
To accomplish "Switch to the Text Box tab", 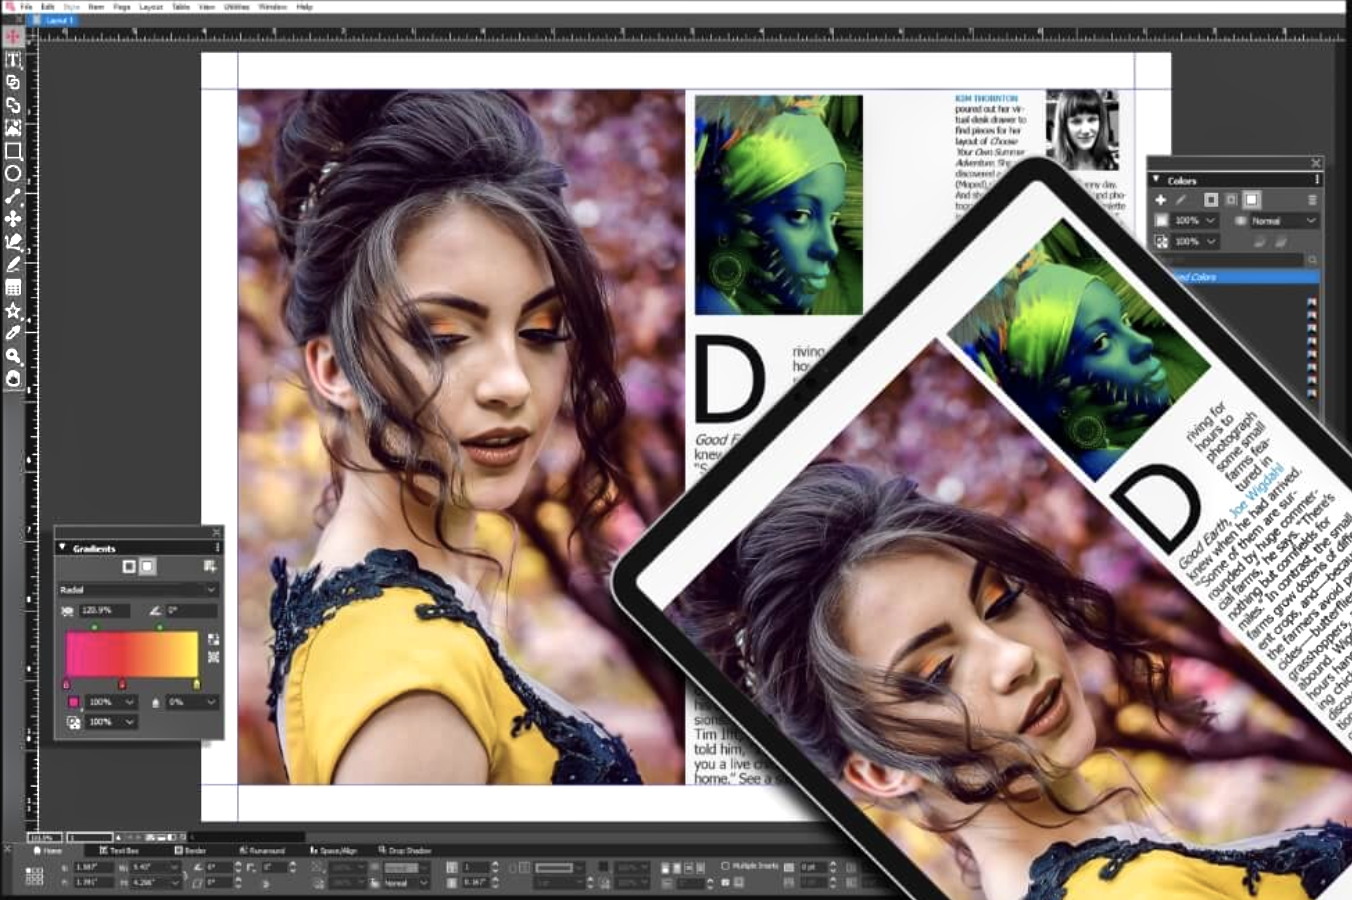I will [119, 851].
